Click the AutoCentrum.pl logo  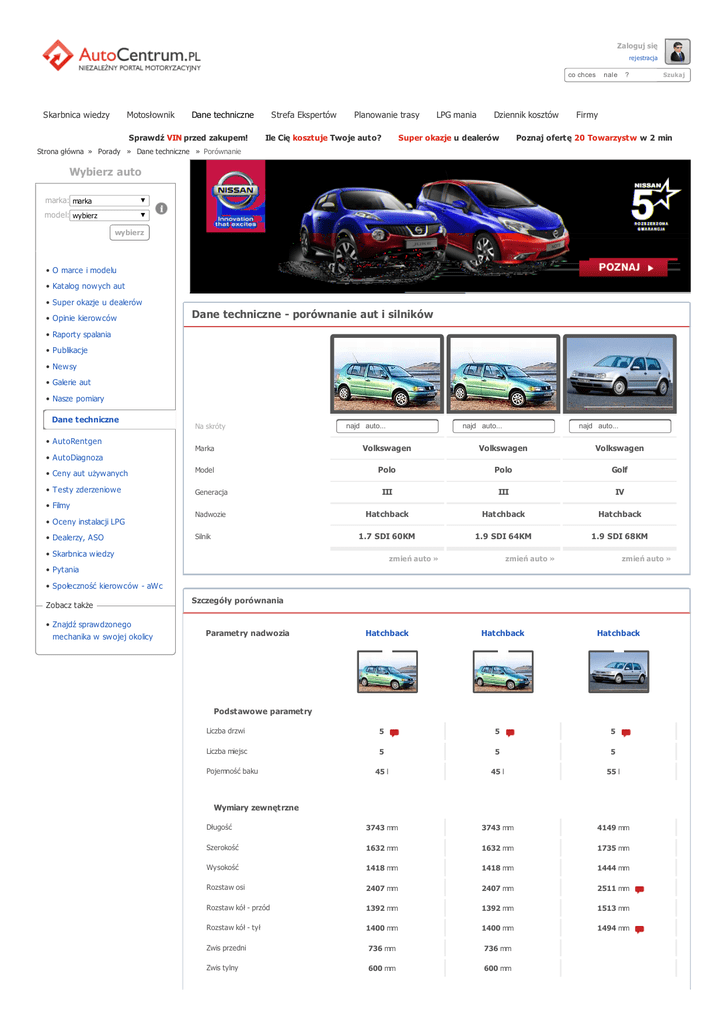tap(121, 56)
